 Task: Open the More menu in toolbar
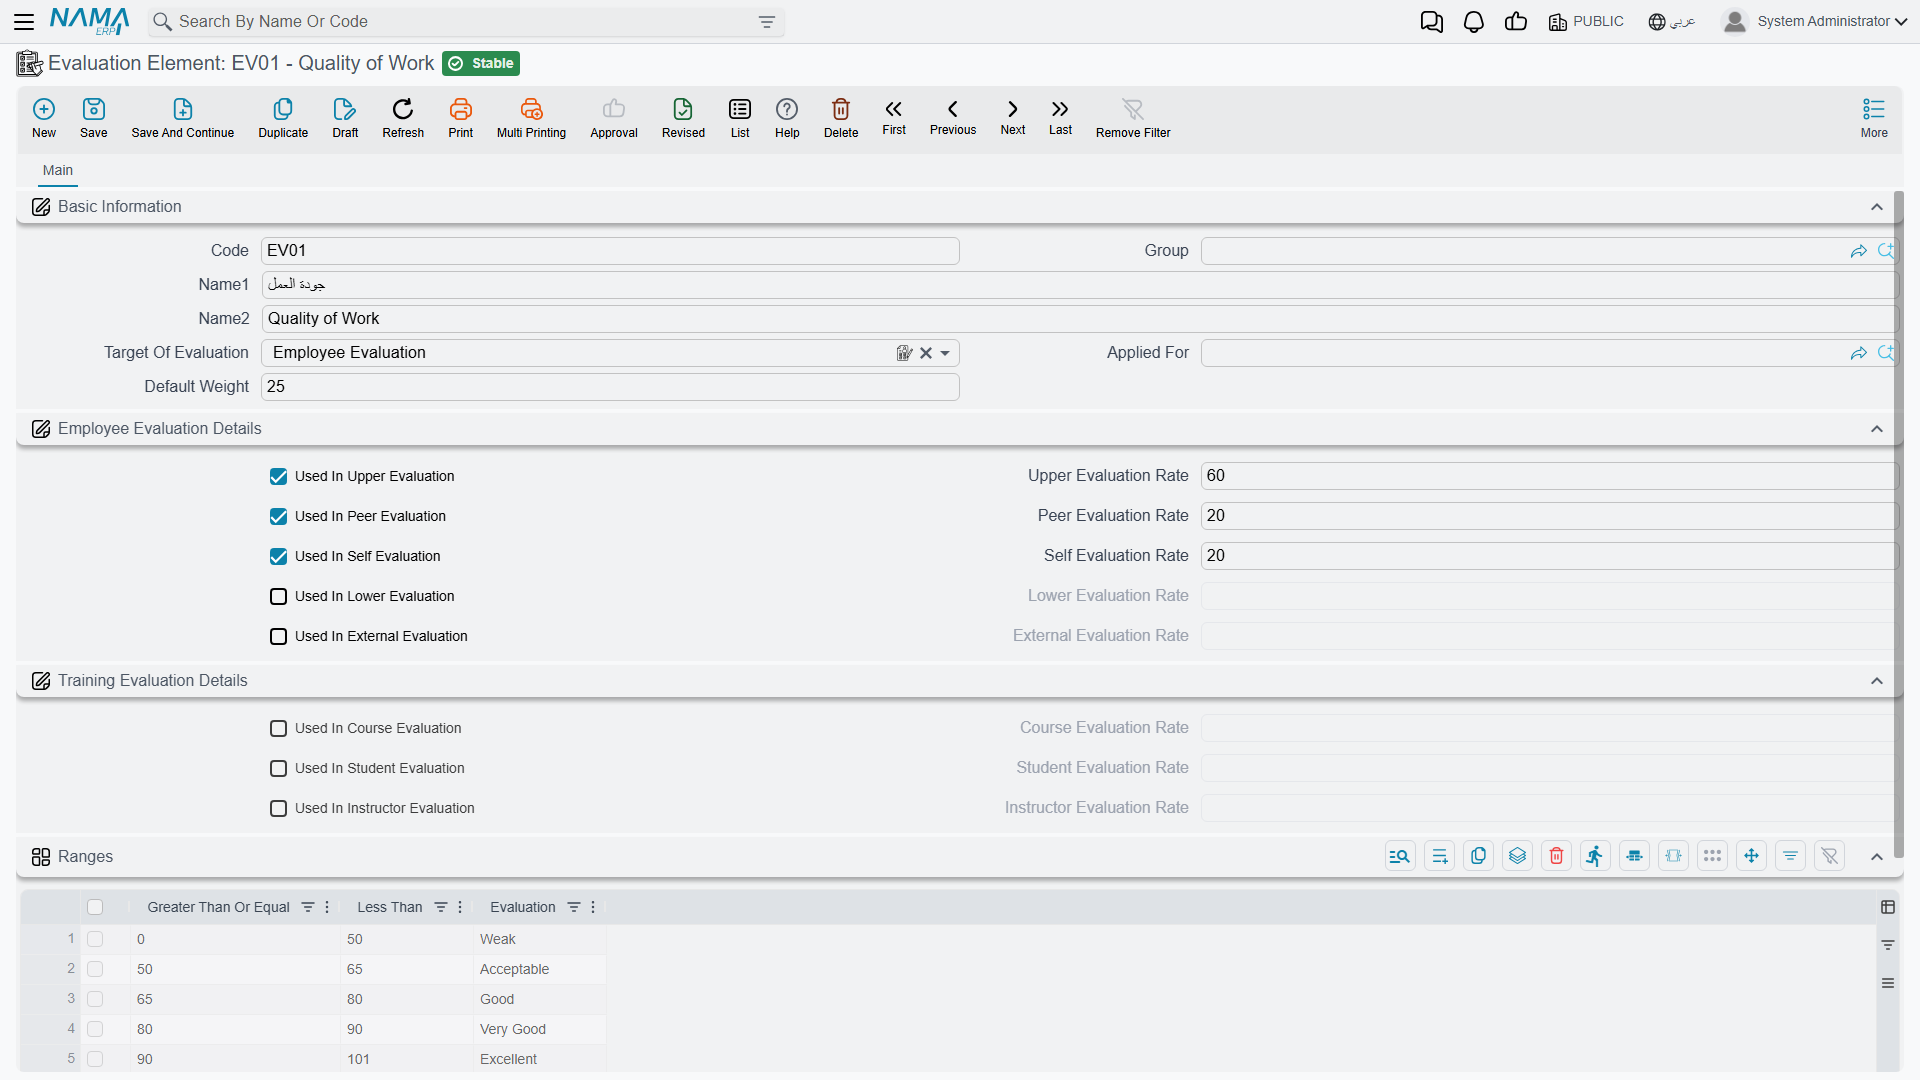click(x=1874, y=117)
